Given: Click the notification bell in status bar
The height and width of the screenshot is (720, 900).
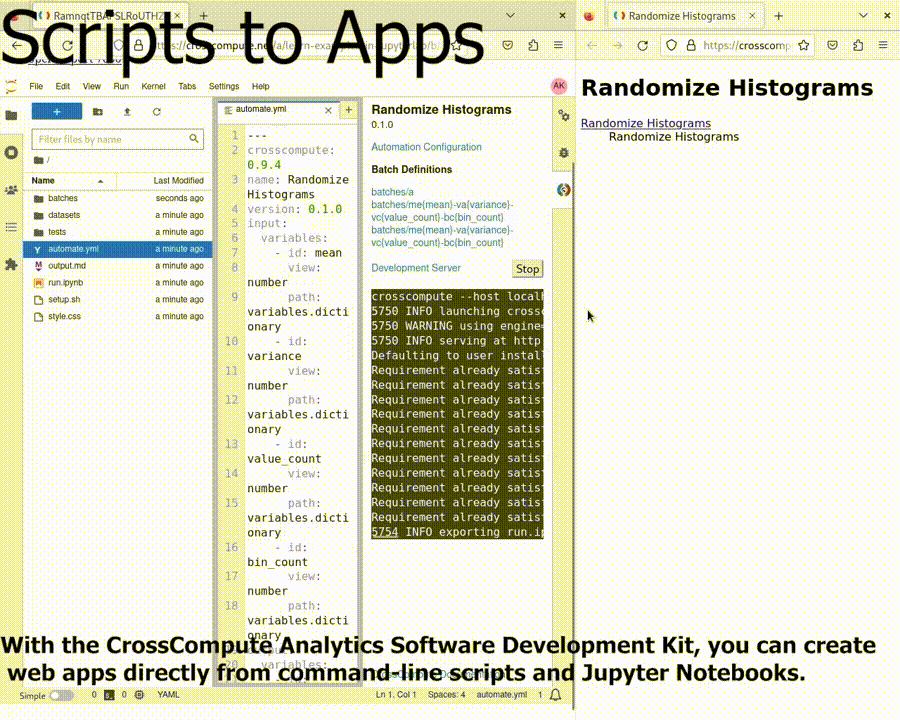Looking at the screenshot, I should click(556, 695).
